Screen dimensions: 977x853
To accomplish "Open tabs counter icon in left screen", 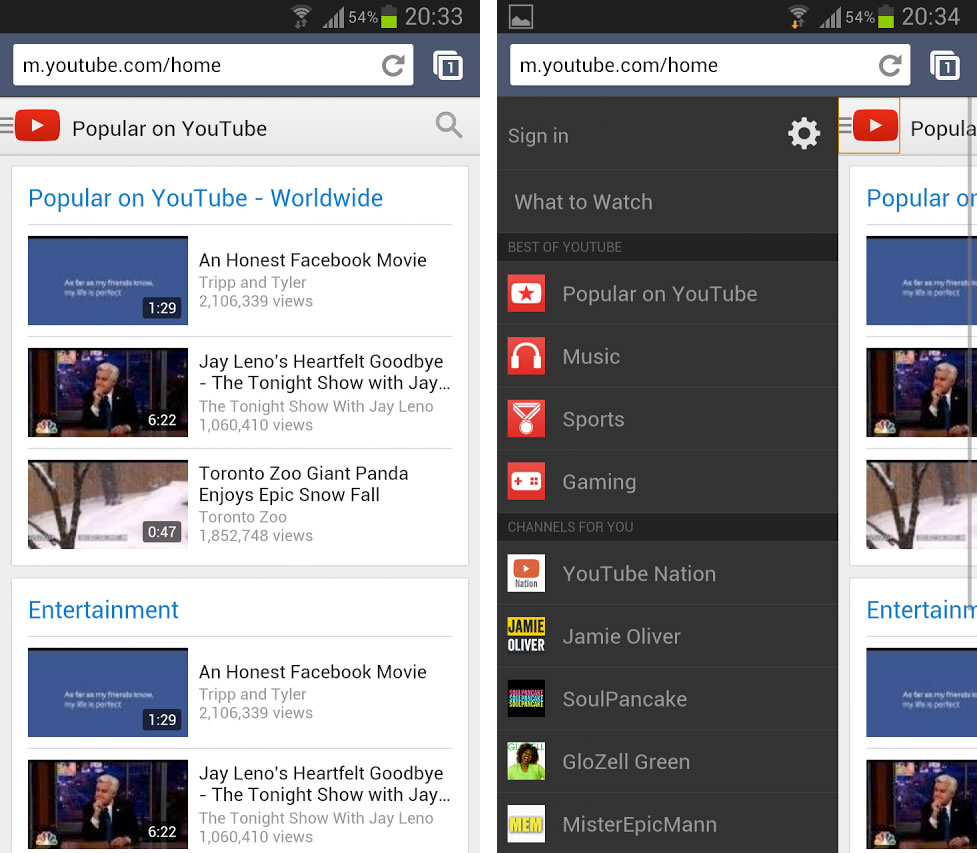I will pos(447,65).
